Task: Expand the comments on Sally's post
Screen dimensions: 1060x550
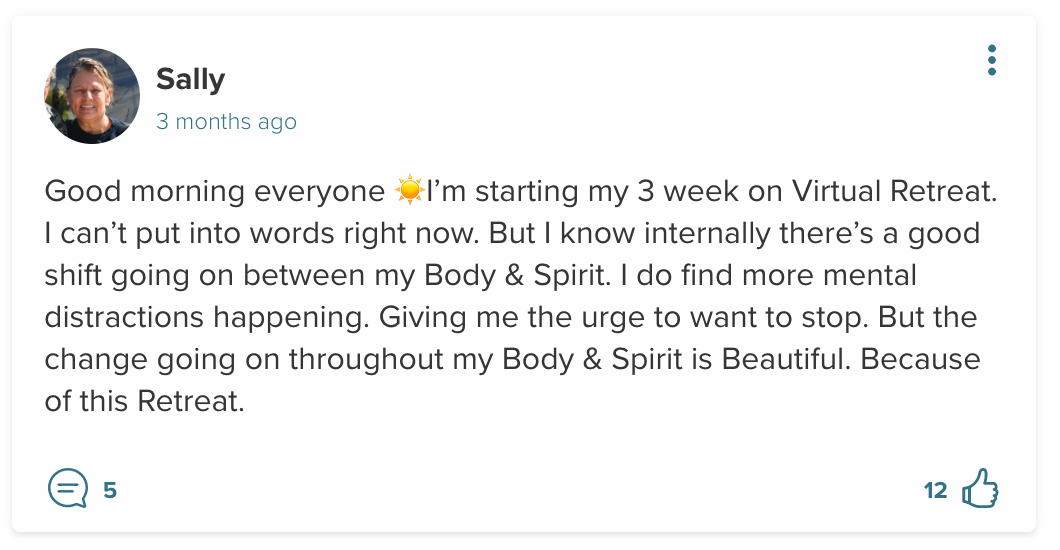Action: [67, 490]
